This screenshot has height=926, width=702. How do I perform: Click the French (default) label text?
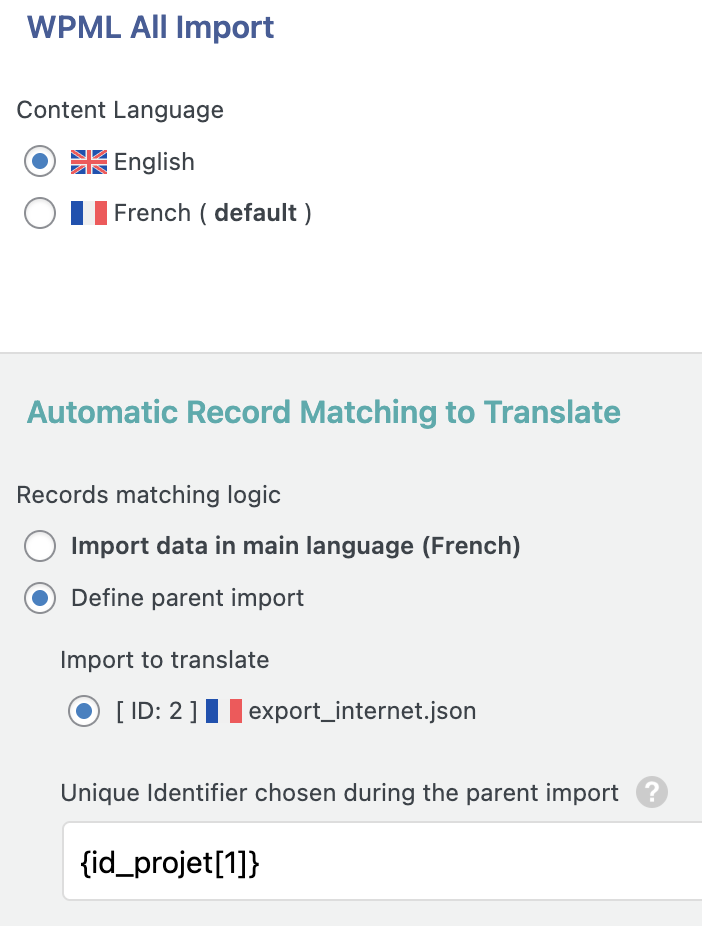(x=213, y=213)
